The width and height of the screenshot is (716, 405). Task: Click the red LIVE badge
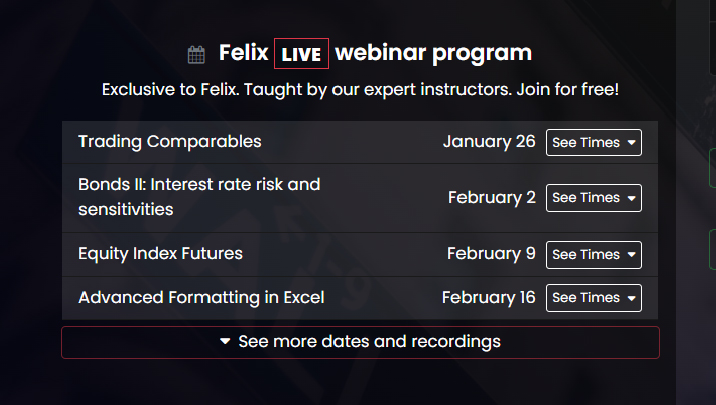(x=301, y=54)
